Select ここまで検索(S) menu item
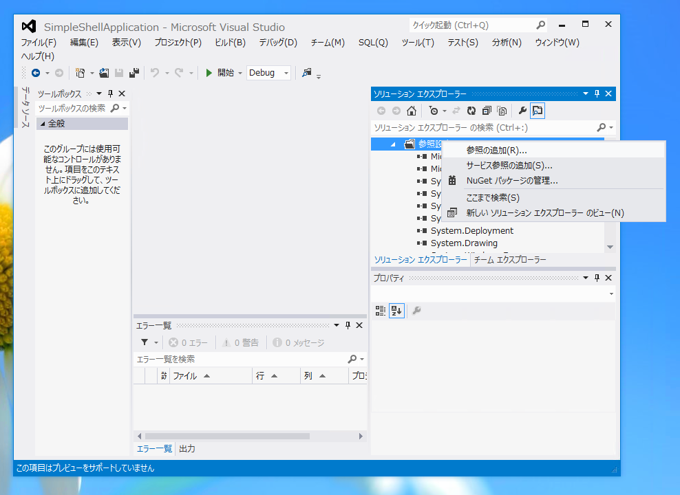680x495 pixels. [x=553, y=198]
